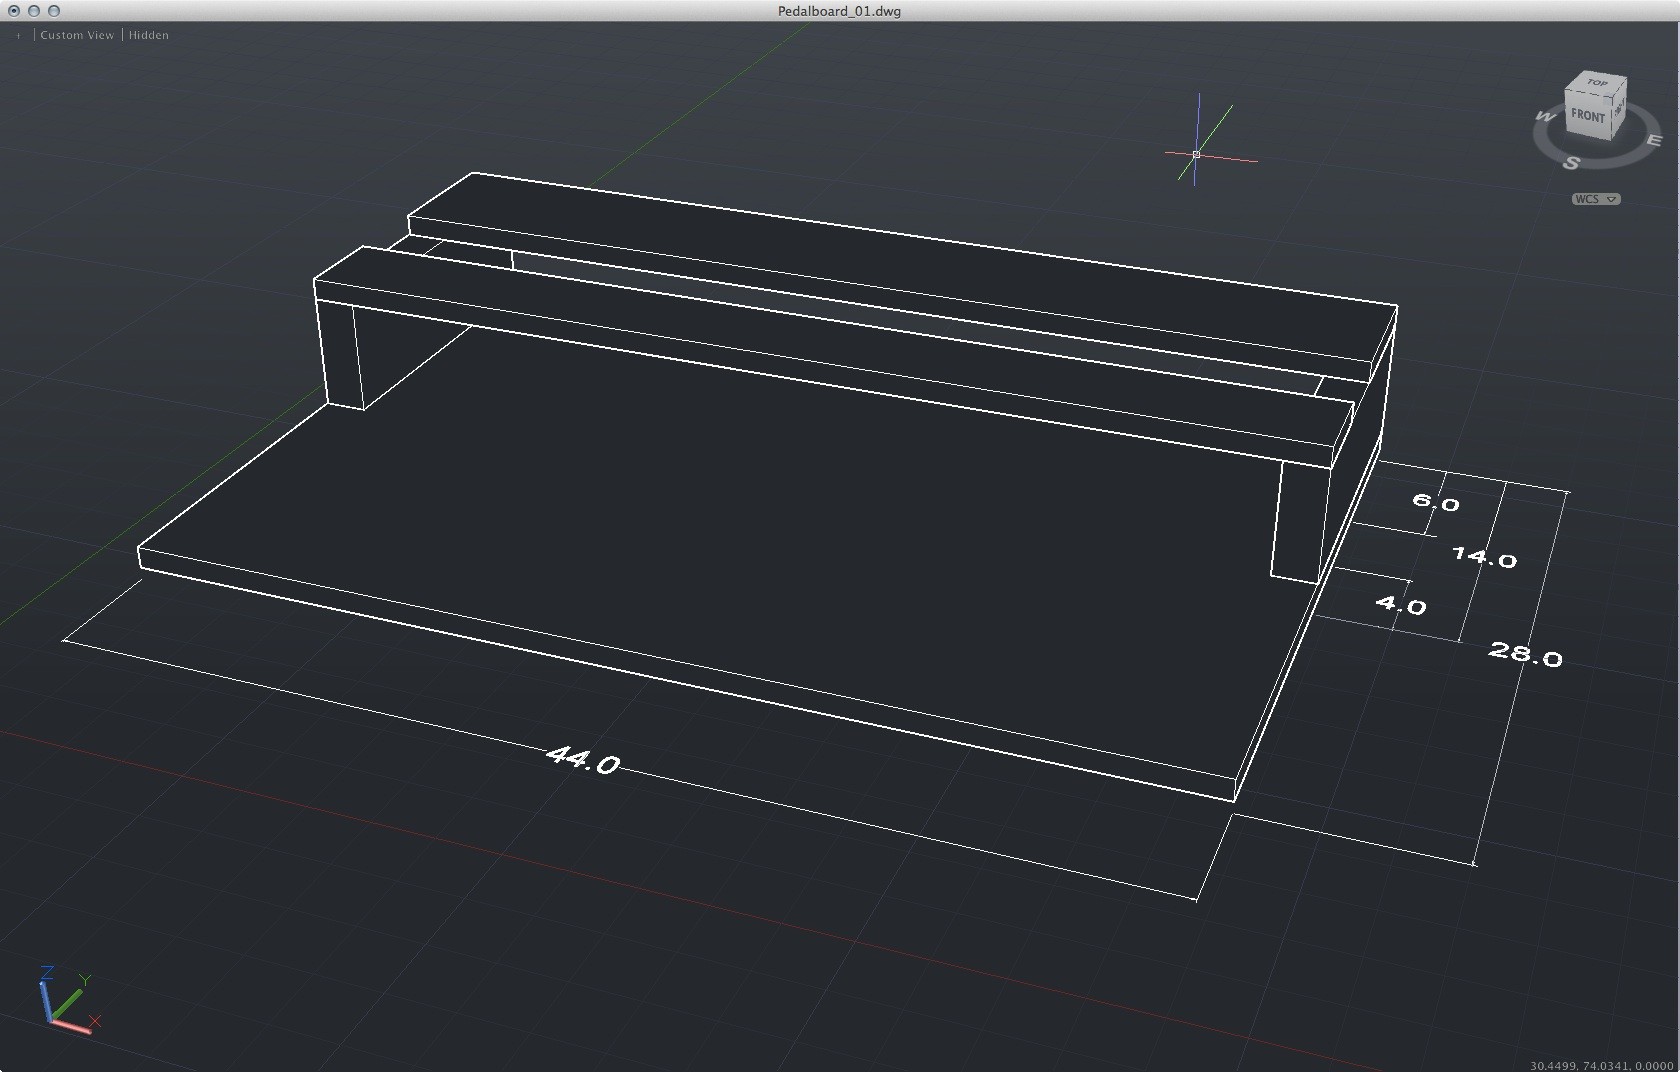The image size is (1680, 1072).
Task: Click the TOP face of the ViewCube
Action: point(1598,83)
